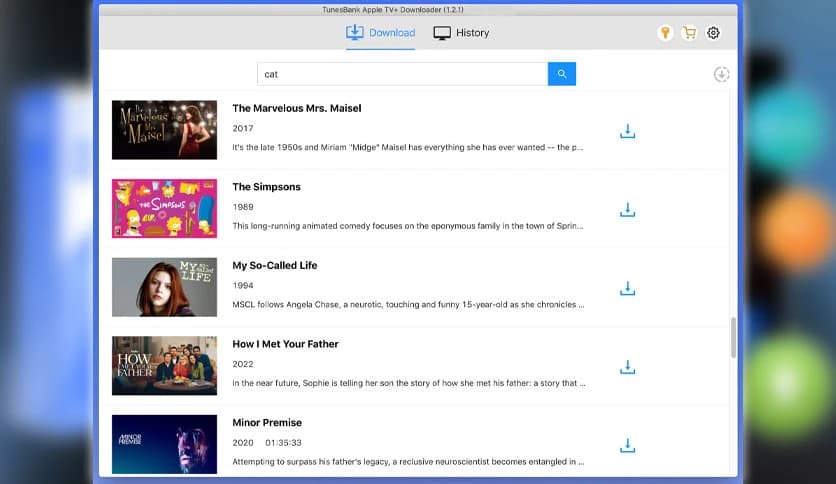Image resolution: width=836 pixels, height=484 pixels.
Task: Click The Marvelous Mrs. Maisel thumbnail
Action: tap(164, 130)
